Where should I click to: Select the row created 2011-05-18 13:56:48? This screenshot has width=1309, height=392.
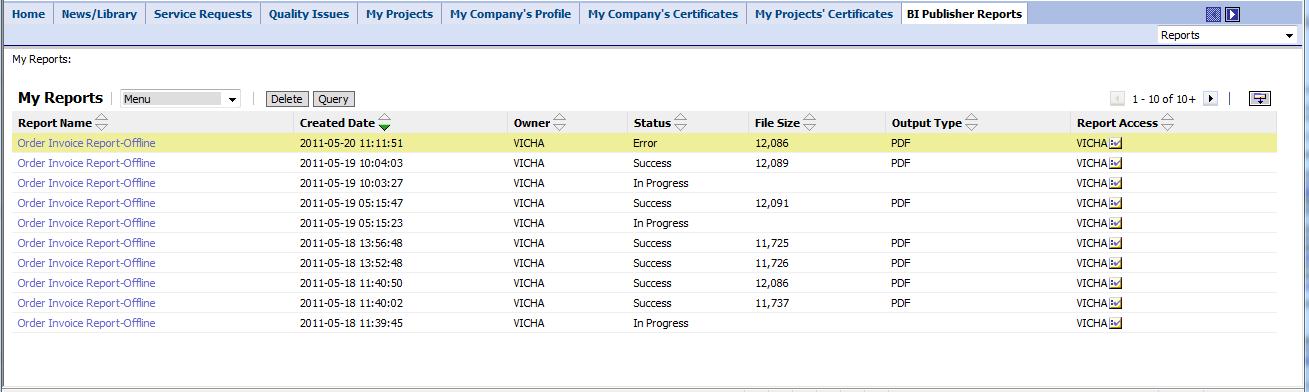click(644, 243)
